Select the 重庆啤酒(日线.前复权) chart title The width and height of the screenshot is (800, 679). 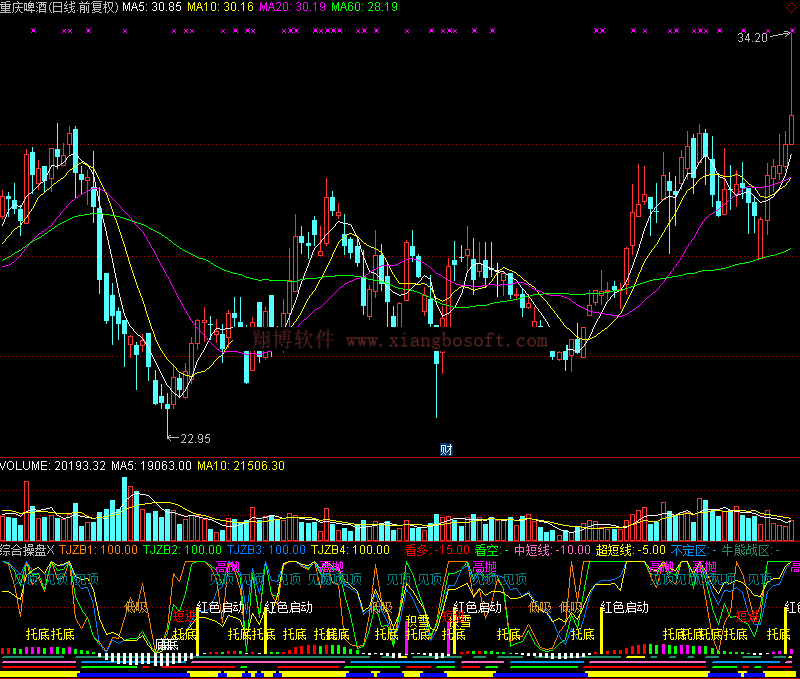click(x=59, y=7)
